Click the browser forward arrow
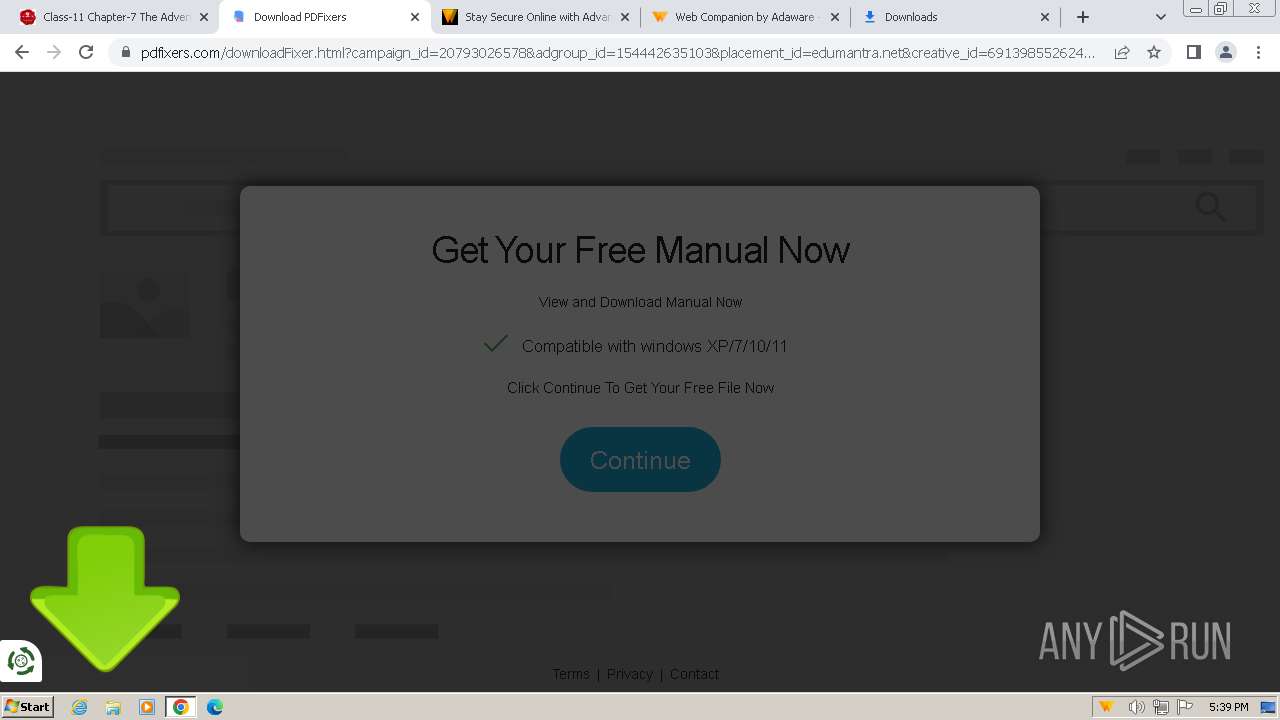The image size is (1280, 720). click(x=54, y=52)
